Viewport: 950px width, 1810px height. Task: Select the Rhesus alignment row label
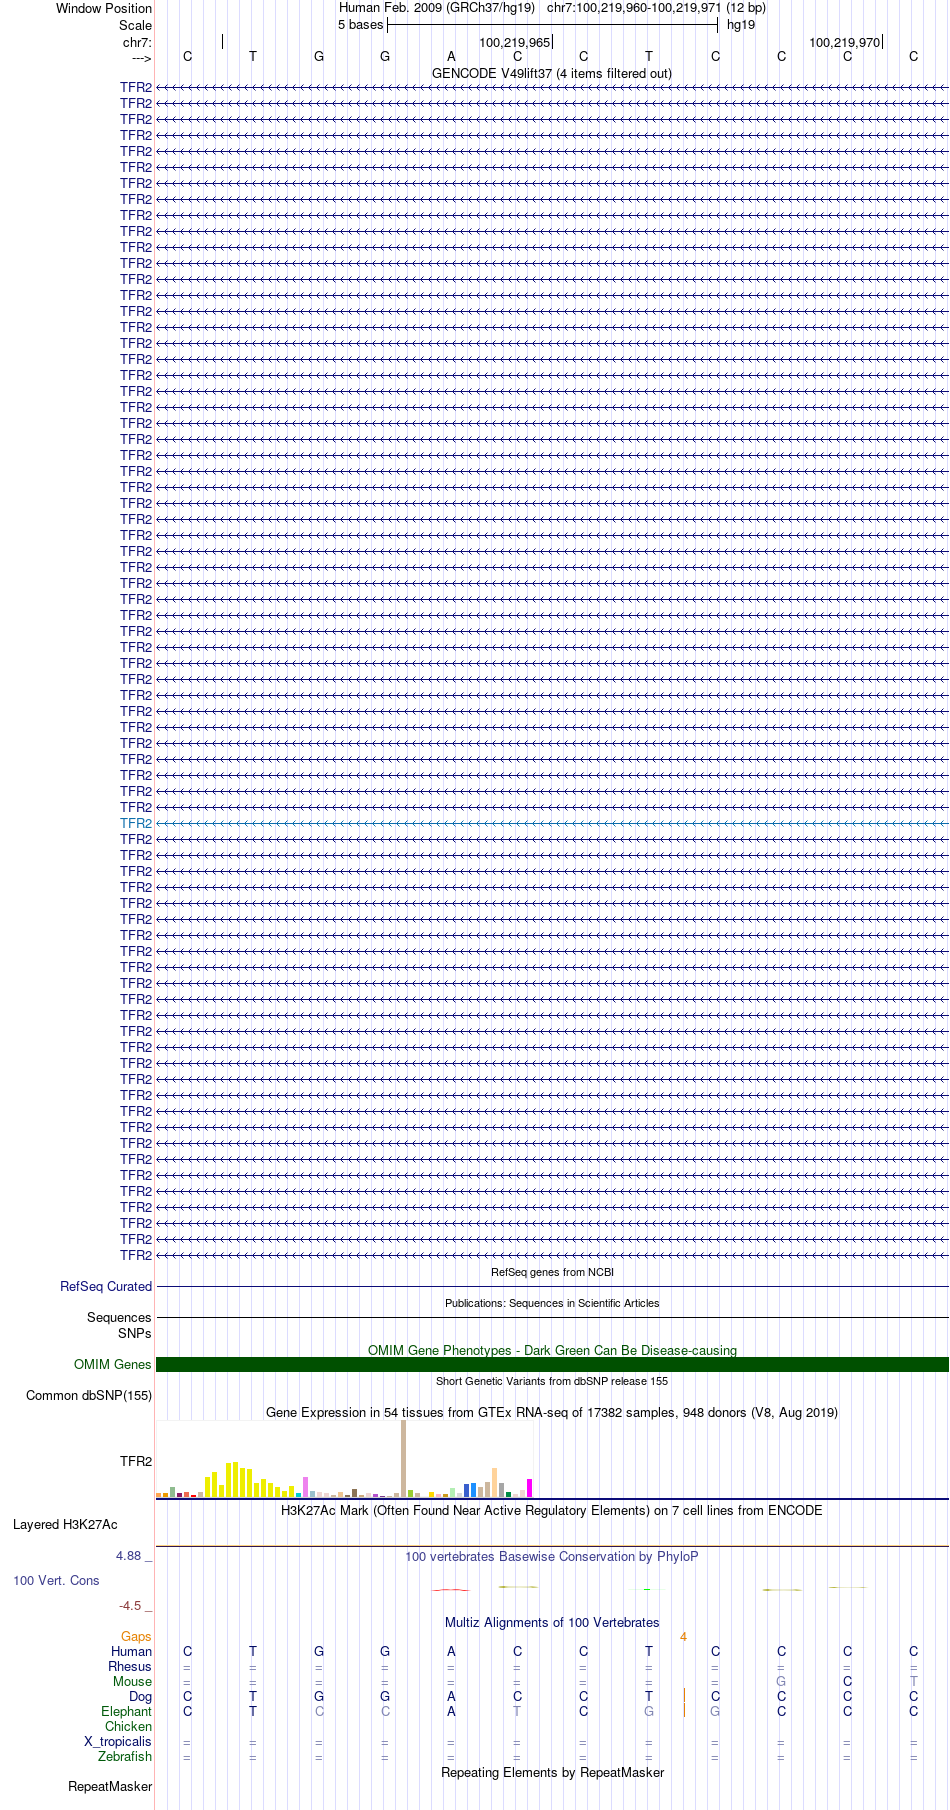[130, 1667]
